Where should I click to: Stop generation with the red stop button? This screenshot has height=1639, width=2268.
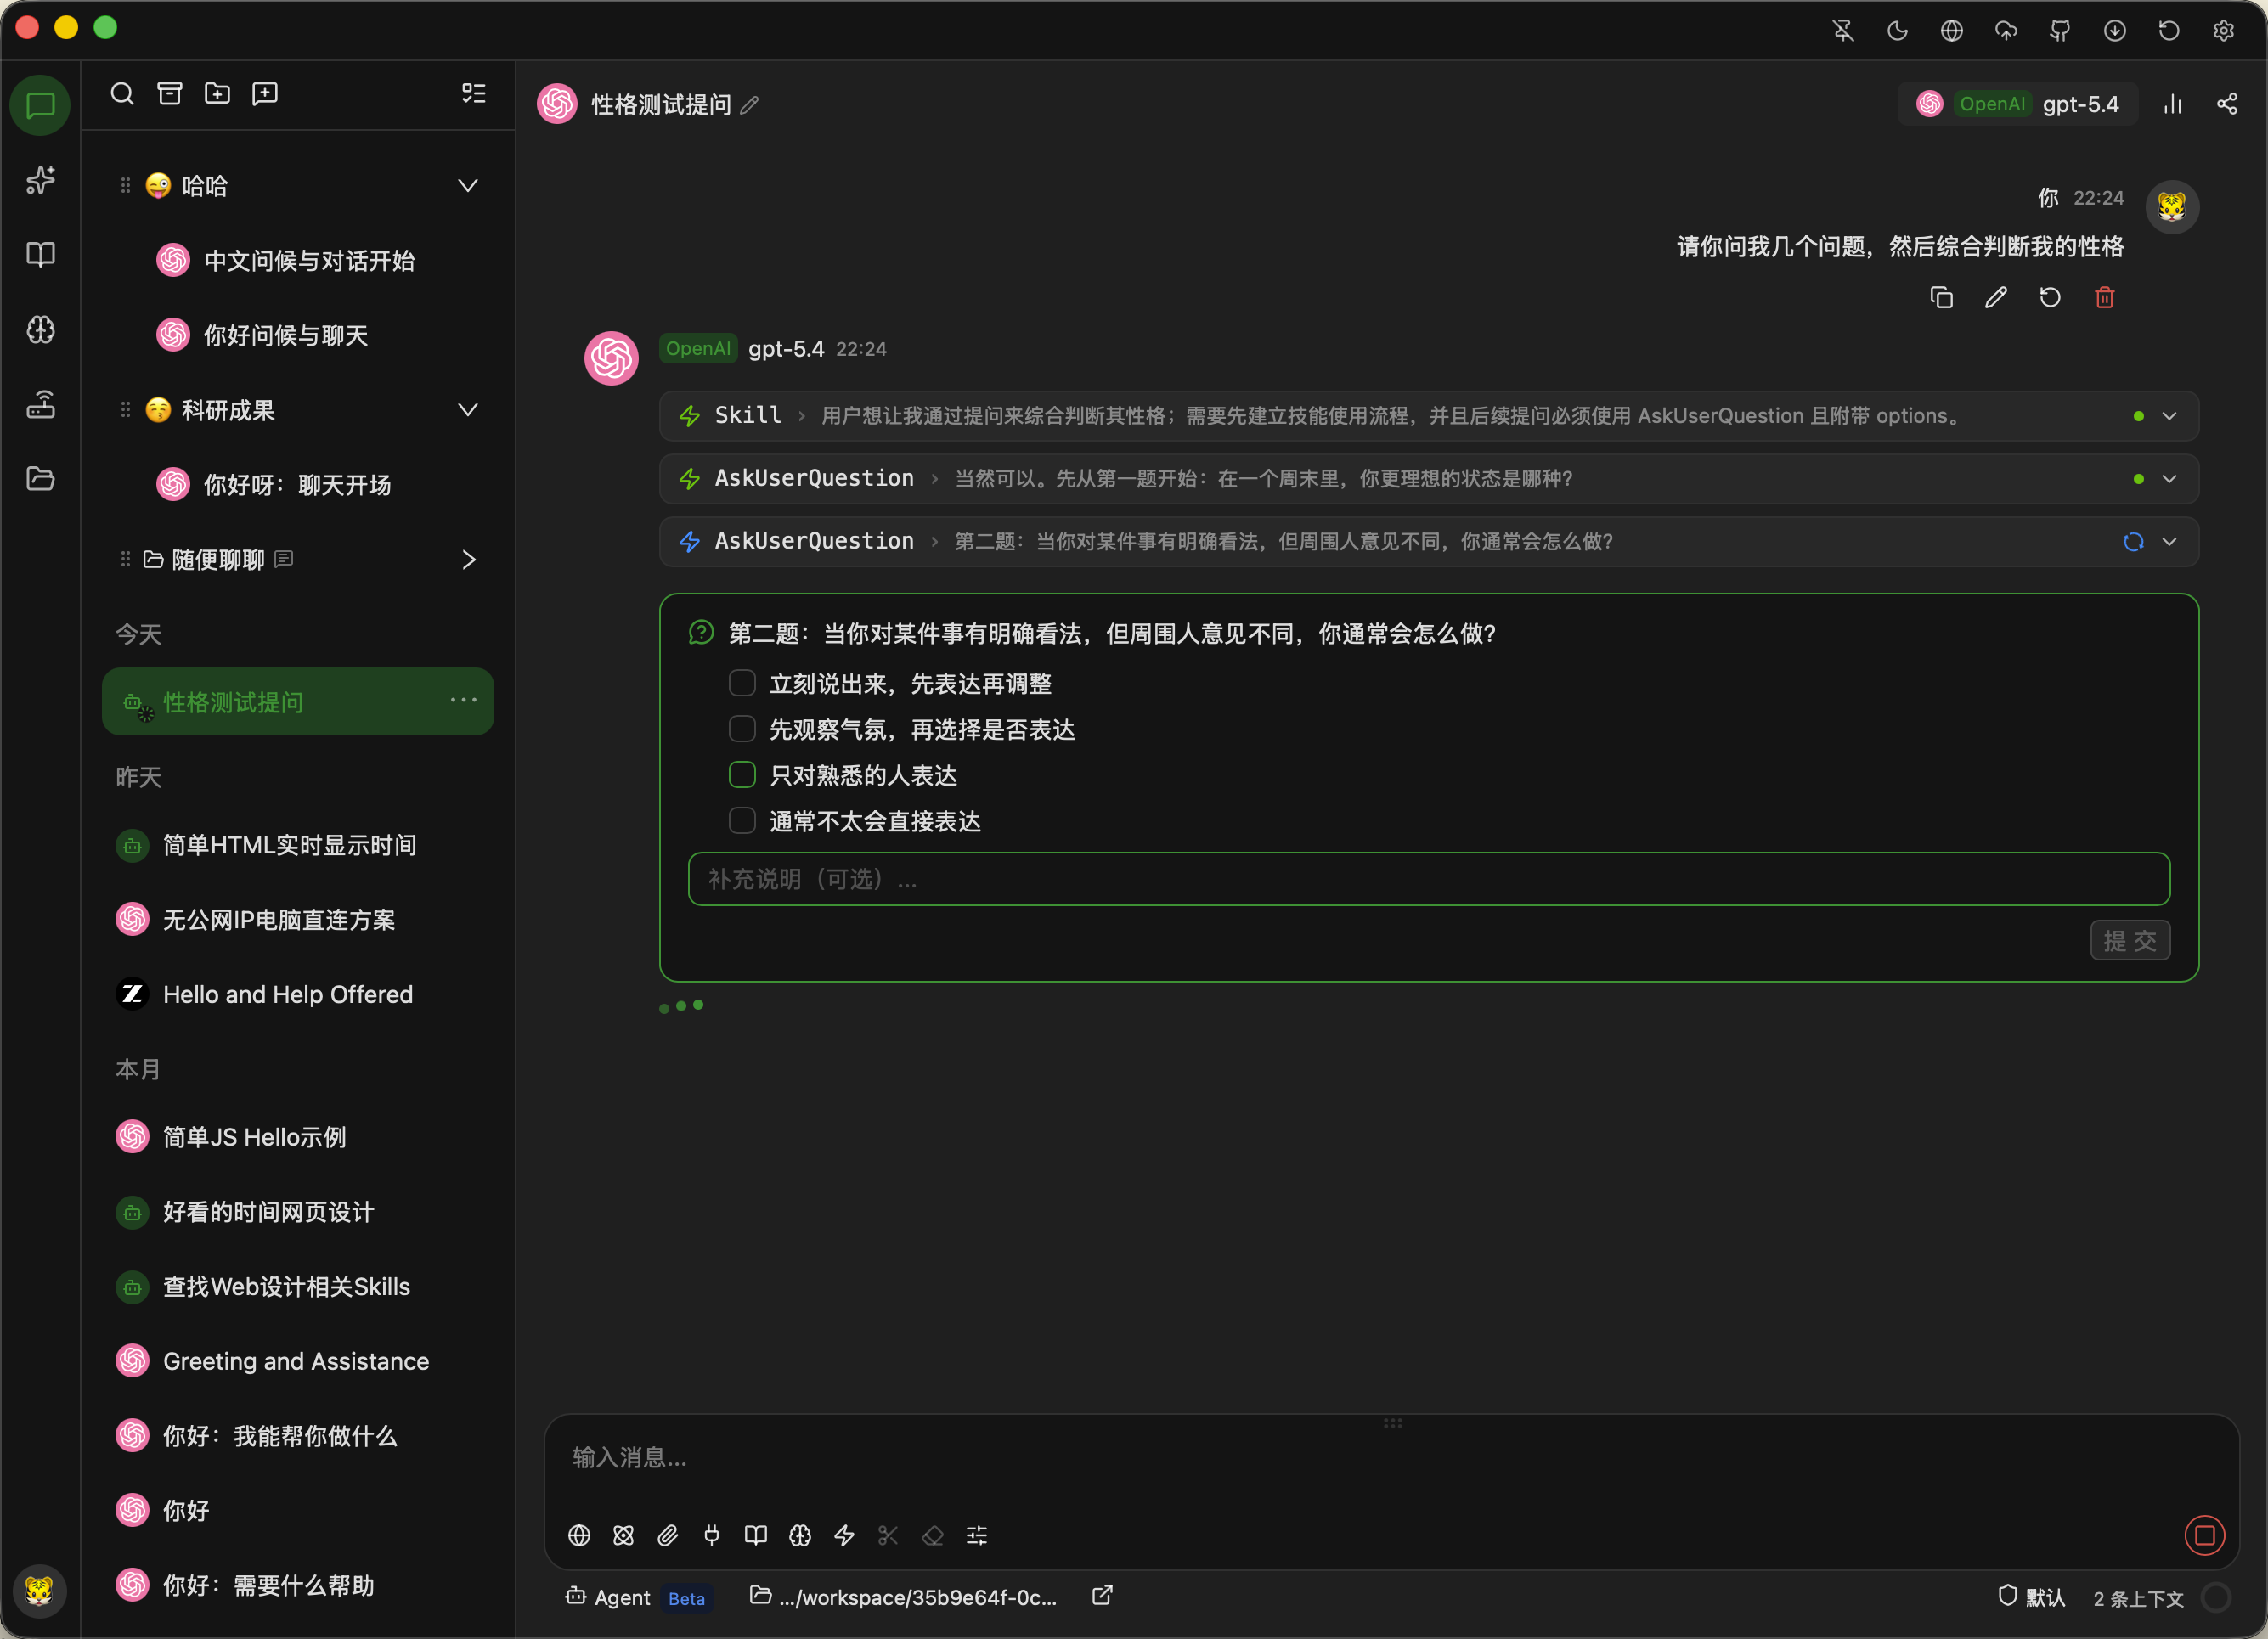[x=2204, y=1535]
